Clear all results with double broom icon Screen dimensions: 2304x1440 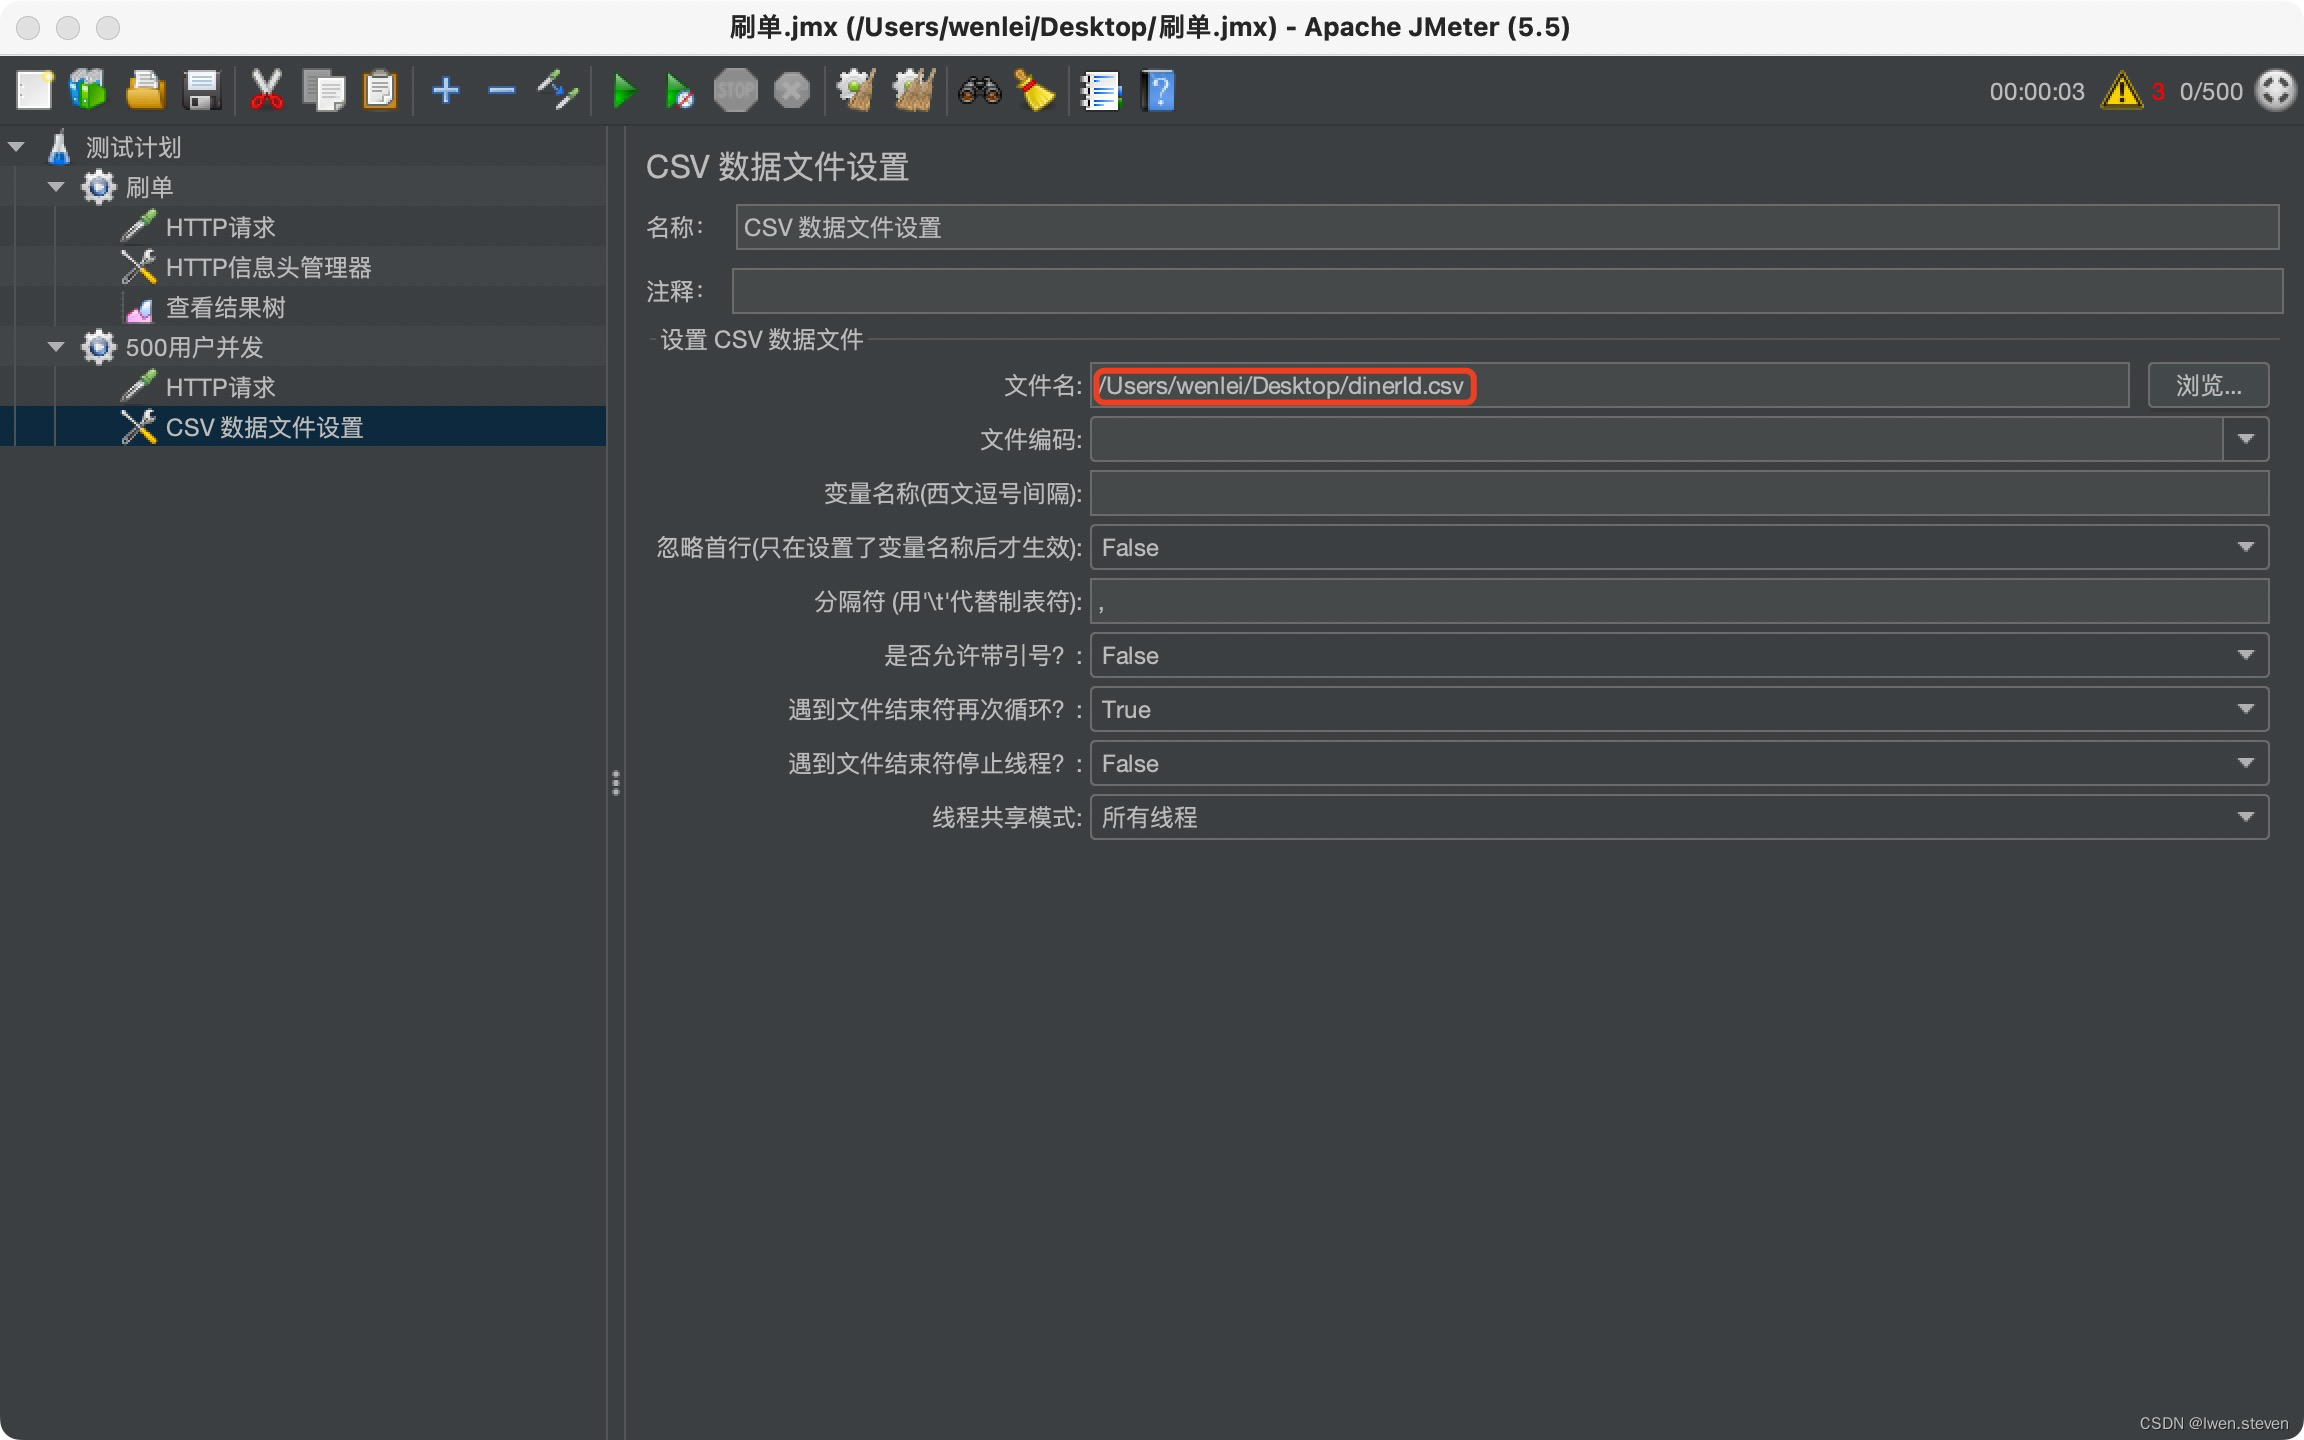pos(914,91)
